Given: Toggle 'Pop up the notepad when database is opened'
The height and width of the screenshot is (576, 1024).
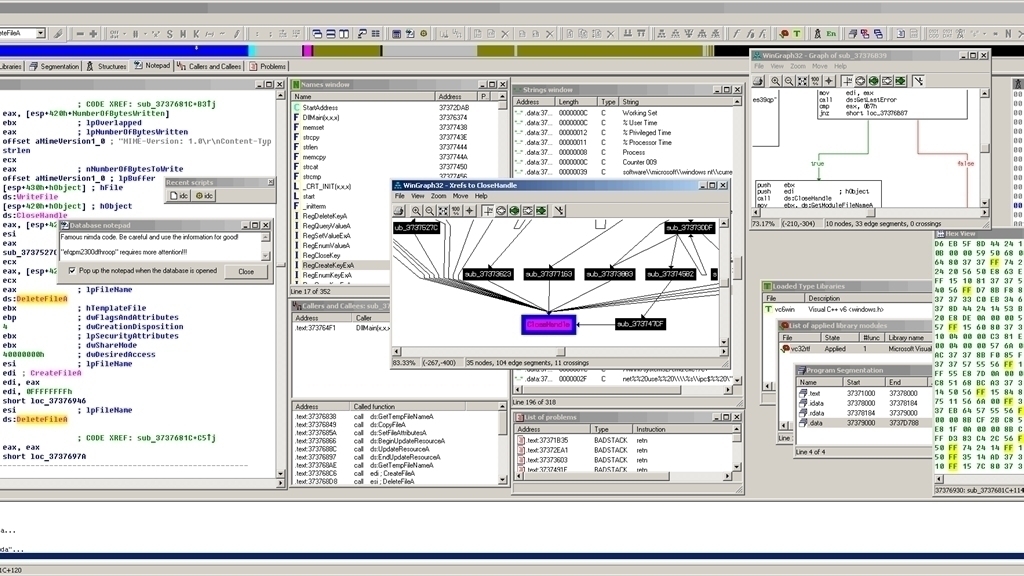Looking at the screenshot, I should (72, 270).
